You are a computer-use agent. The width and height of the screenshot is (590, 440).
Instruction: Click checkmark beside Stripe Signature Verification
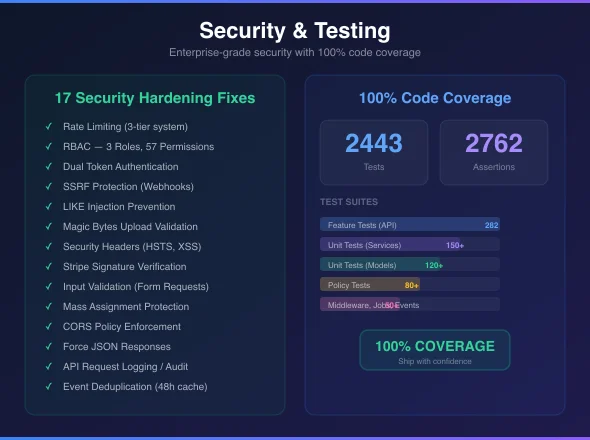tap(49, 266)
